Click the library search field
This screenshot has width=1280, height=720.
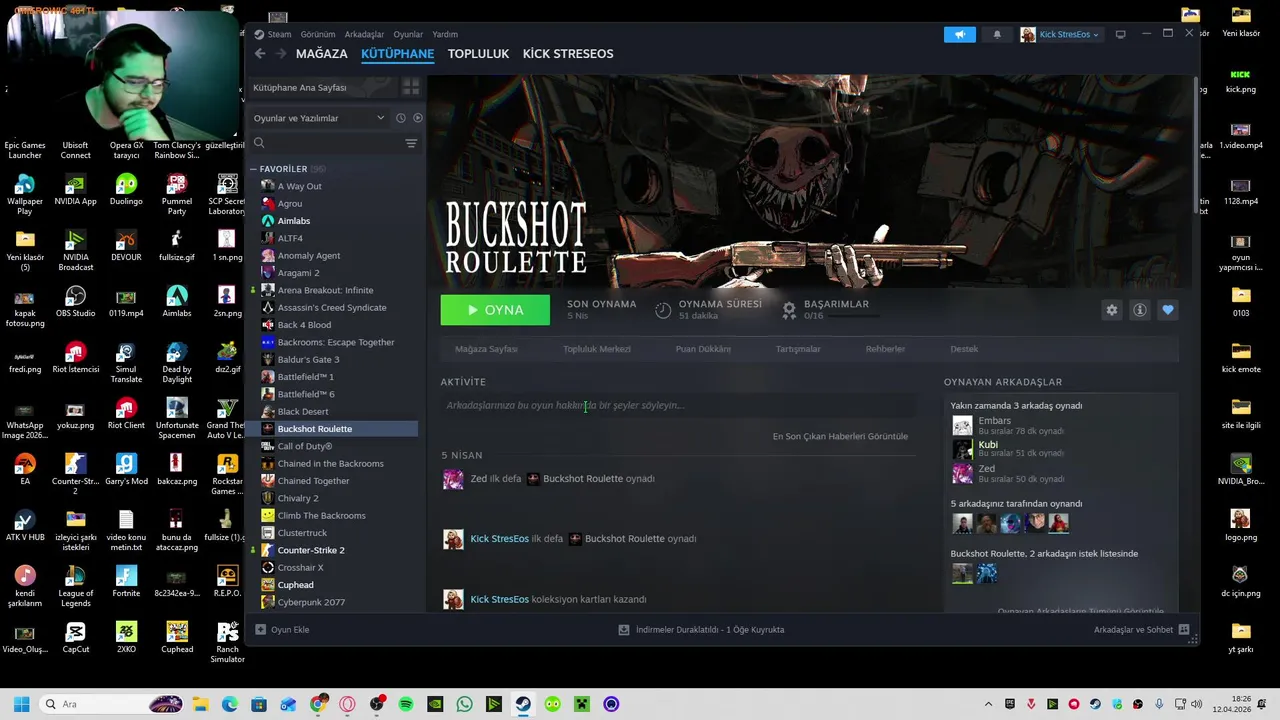[326, 143]
